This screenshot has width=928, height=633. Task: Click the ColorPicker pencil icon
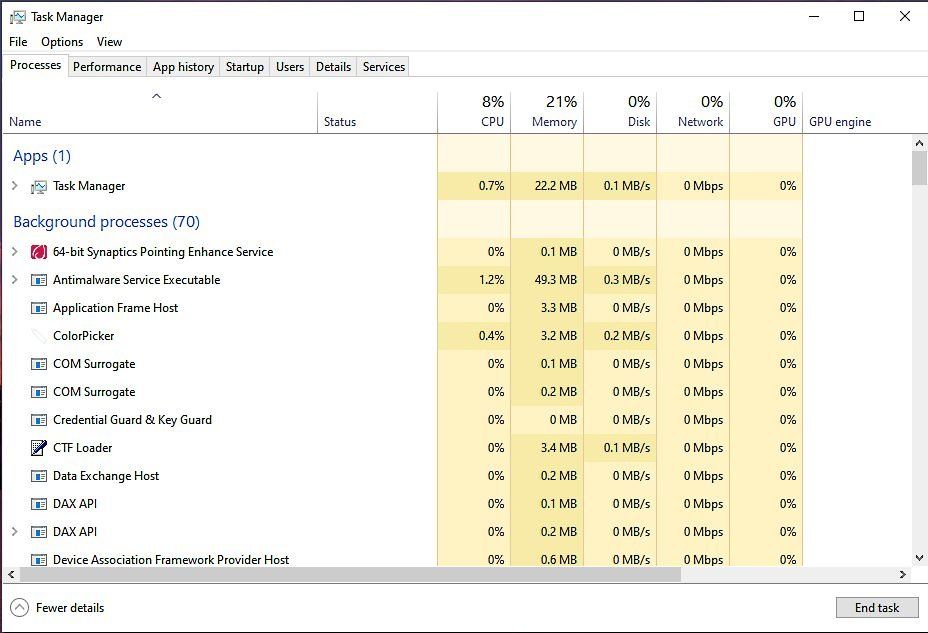pos(38,336)
